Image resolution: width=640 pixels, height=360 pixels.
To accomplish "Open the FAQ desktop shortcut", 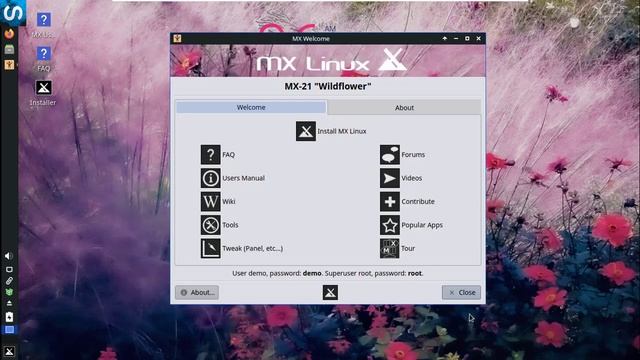I will coord(44,59).
